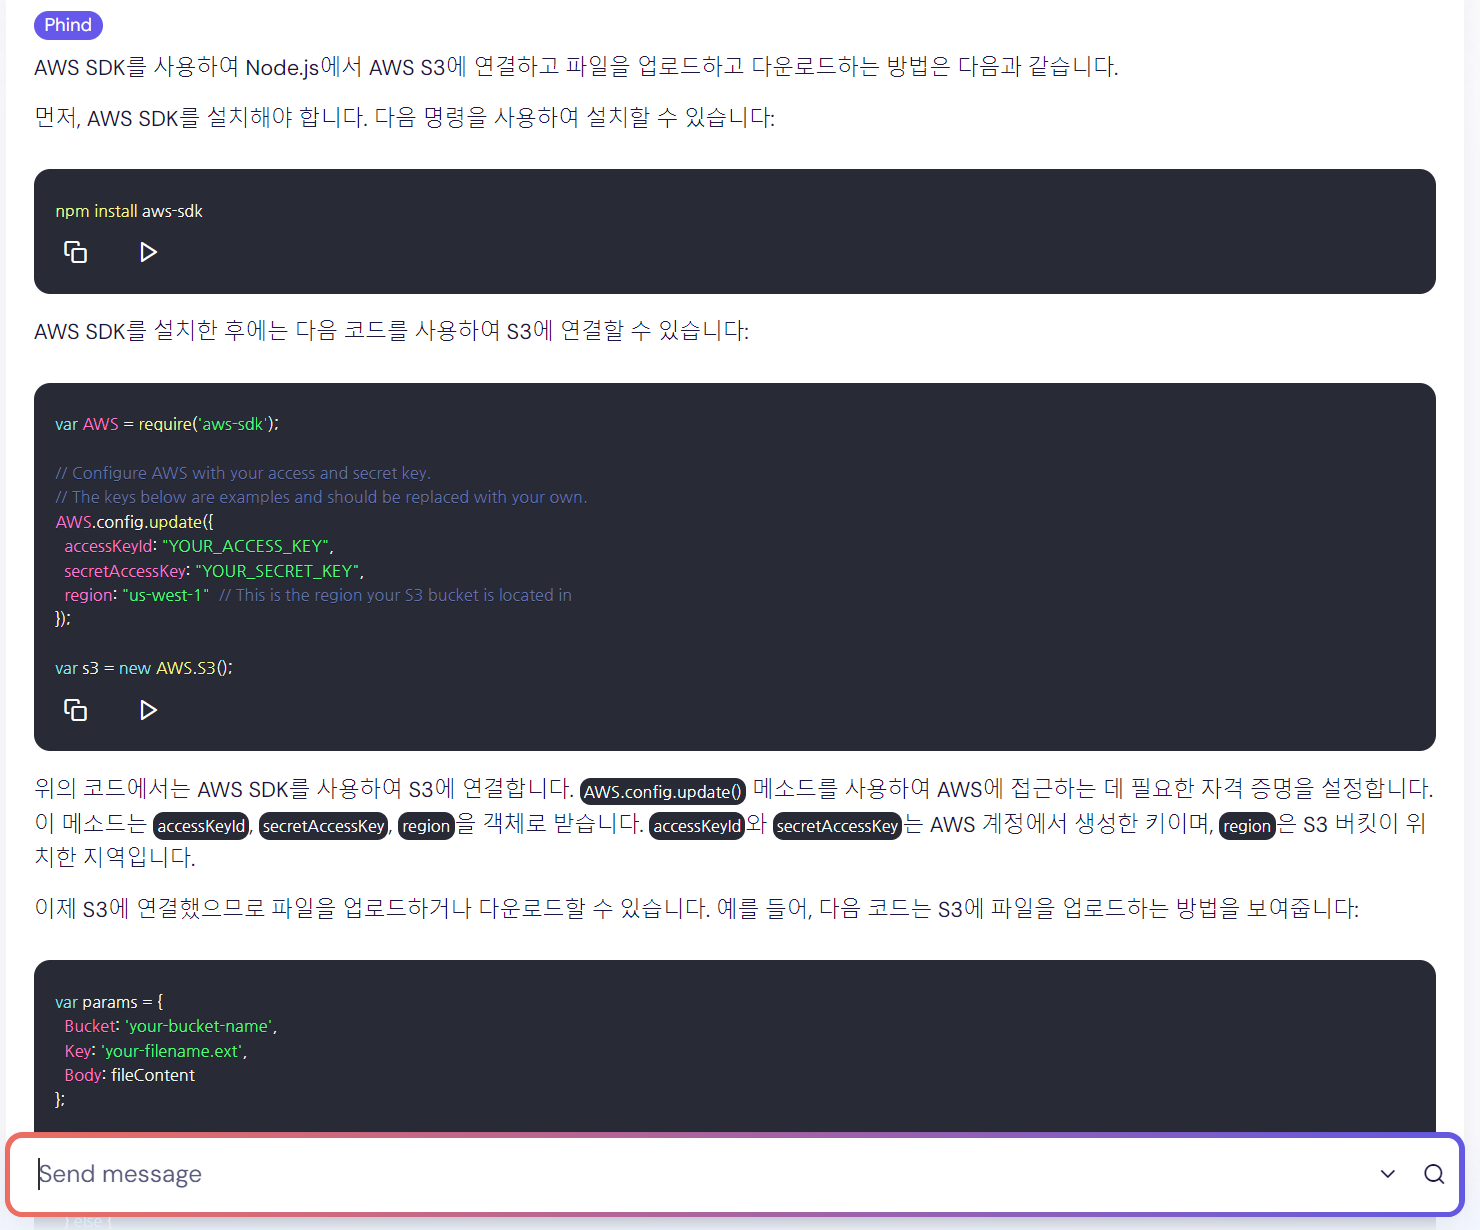Click the 'your-bucket-name' string
The width and height of the screenshot is (1480, 1230).
(199, 1026)
